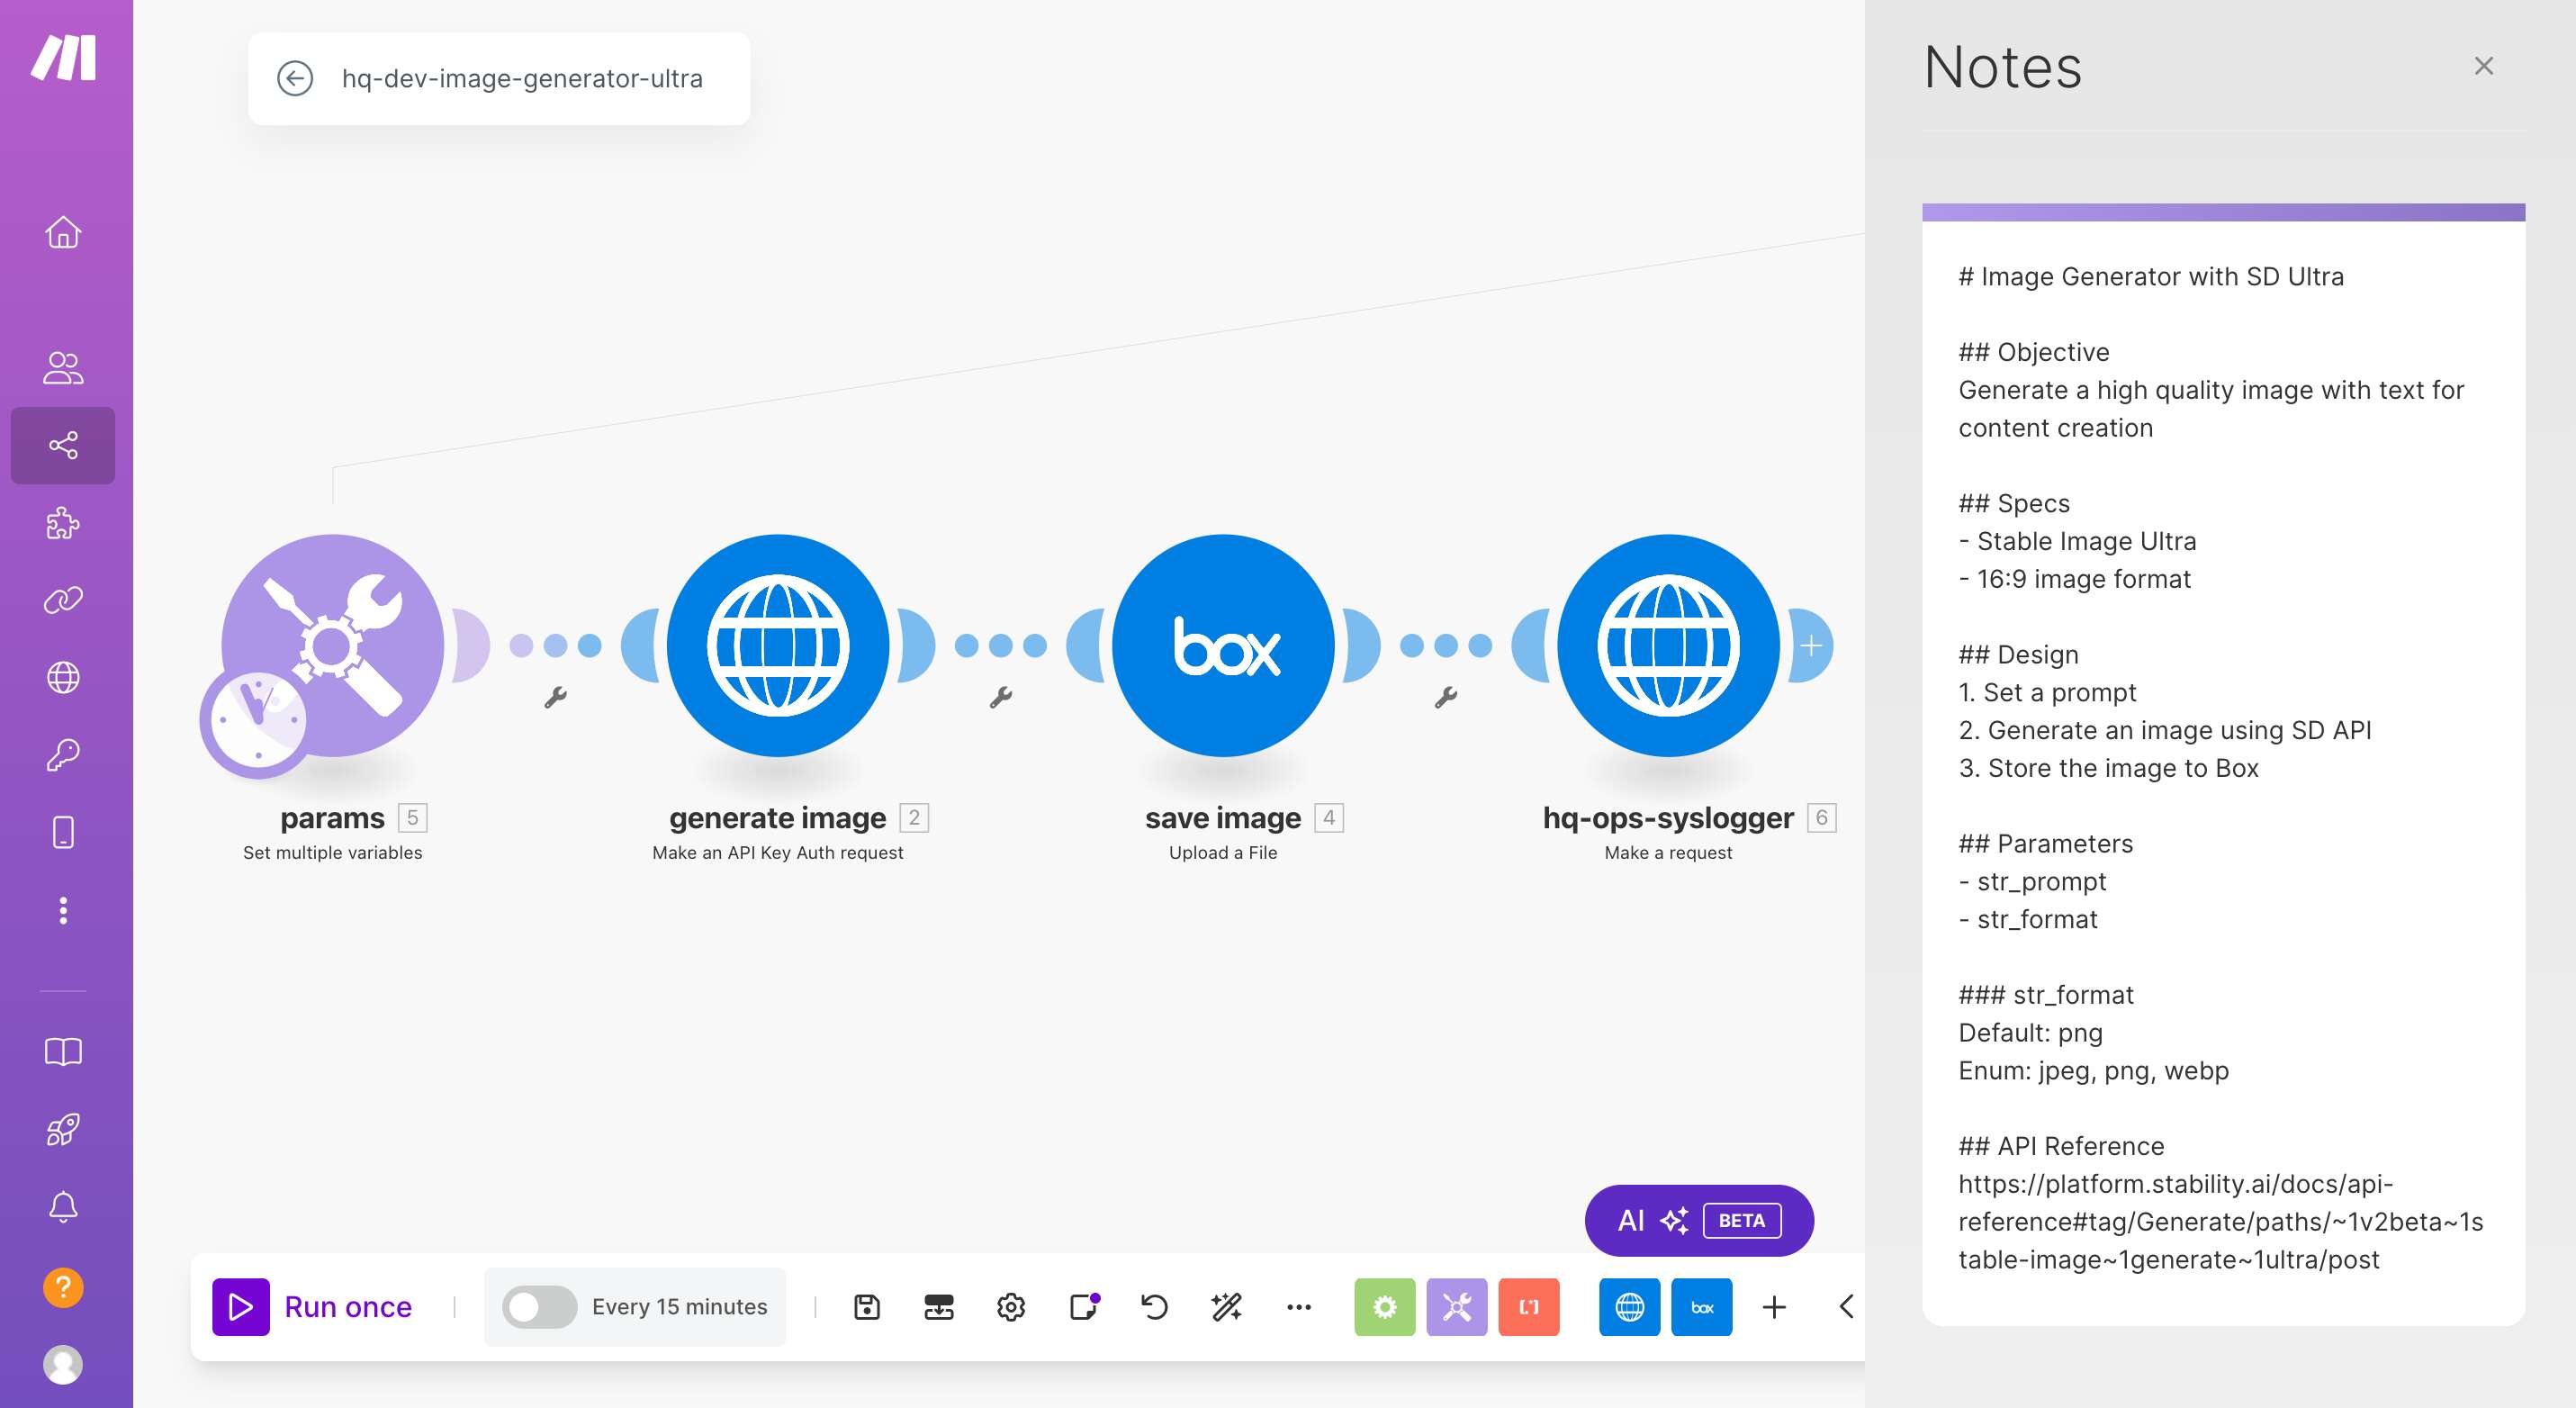Close the Notes panel
2576x1408 pixels.
tap(2483, 66)
